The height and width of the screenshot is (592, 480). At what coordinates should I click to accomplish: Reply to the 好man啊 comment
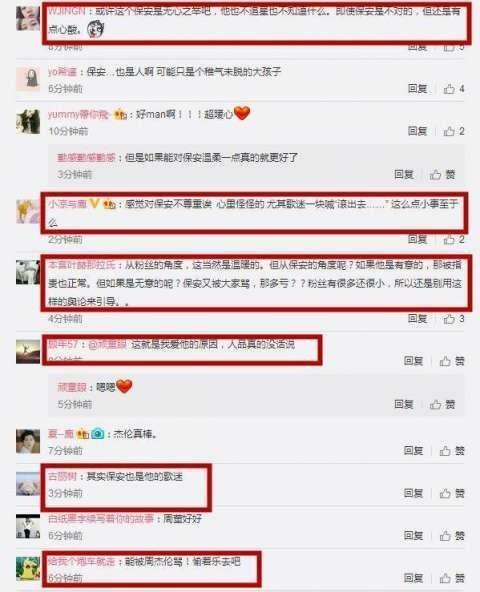pyautogui.click(x=417, y=131)
